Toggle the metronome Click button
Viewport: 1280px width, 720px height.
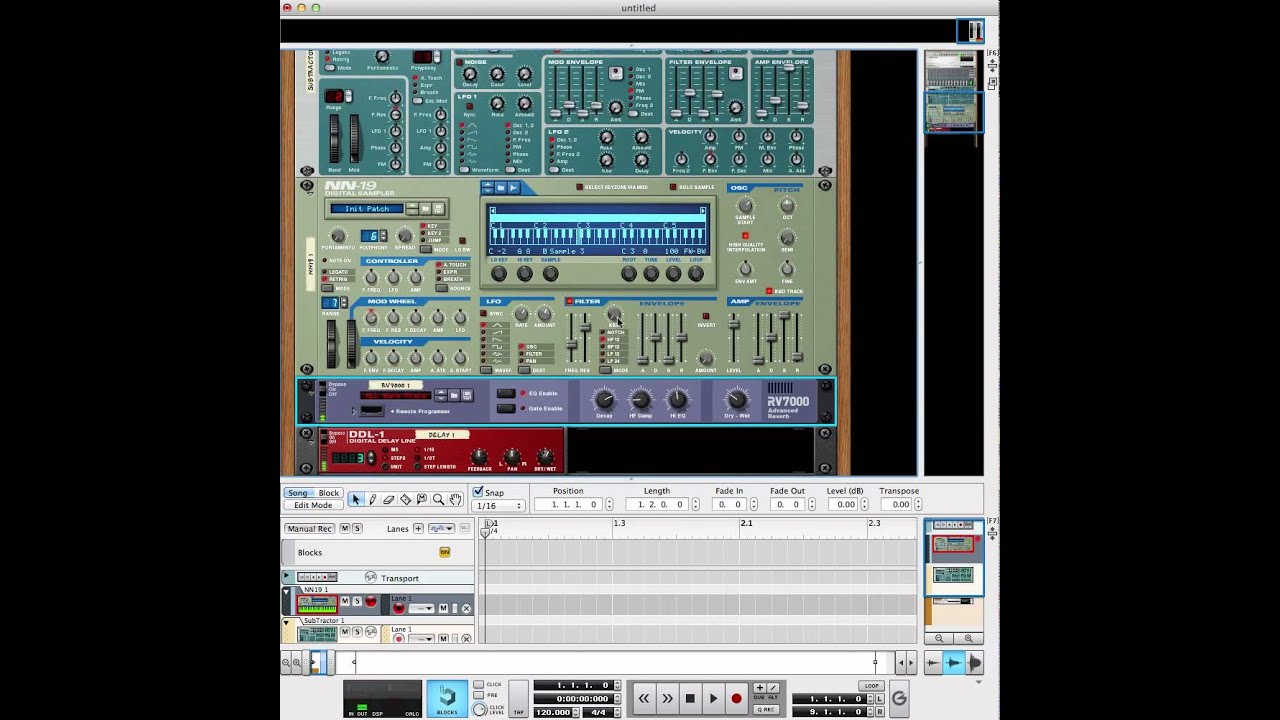pos(480,684)
